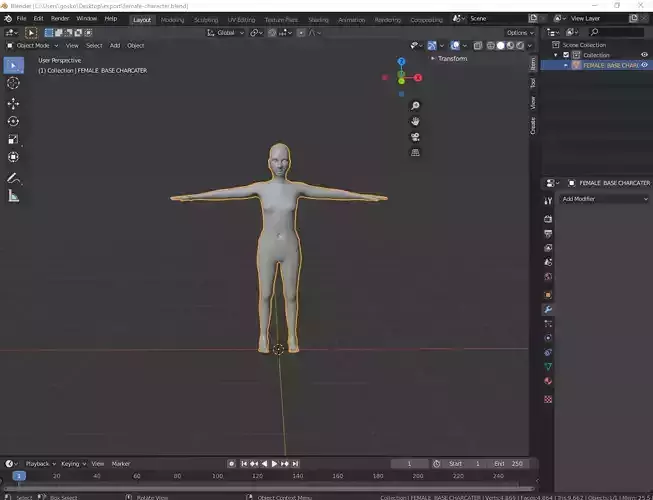Select the Measure ruler tool
The width and height of the screenshot is (653, 500).
click(13, 196)
